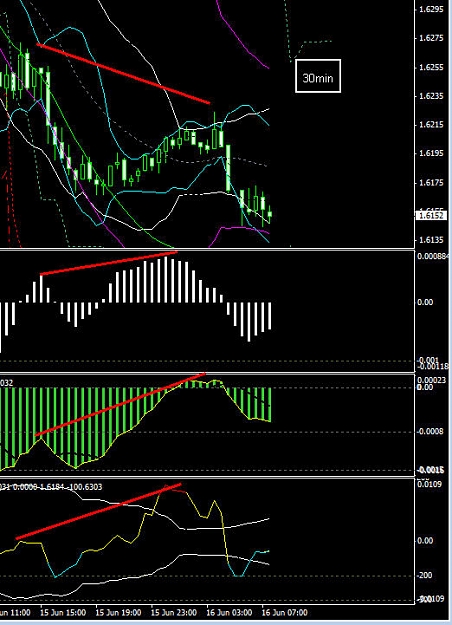Click the 0.0109 value on bottom indicator scale
The width and height of the screenshot is (452, 625).
(430, 484)
